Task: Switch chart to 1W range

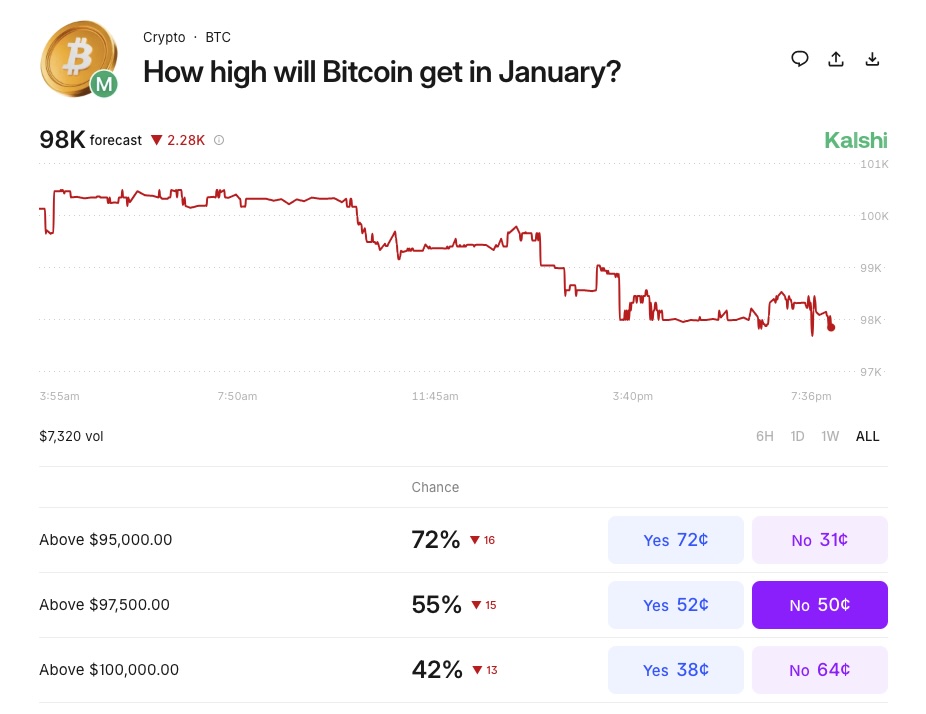Action: 830,436
